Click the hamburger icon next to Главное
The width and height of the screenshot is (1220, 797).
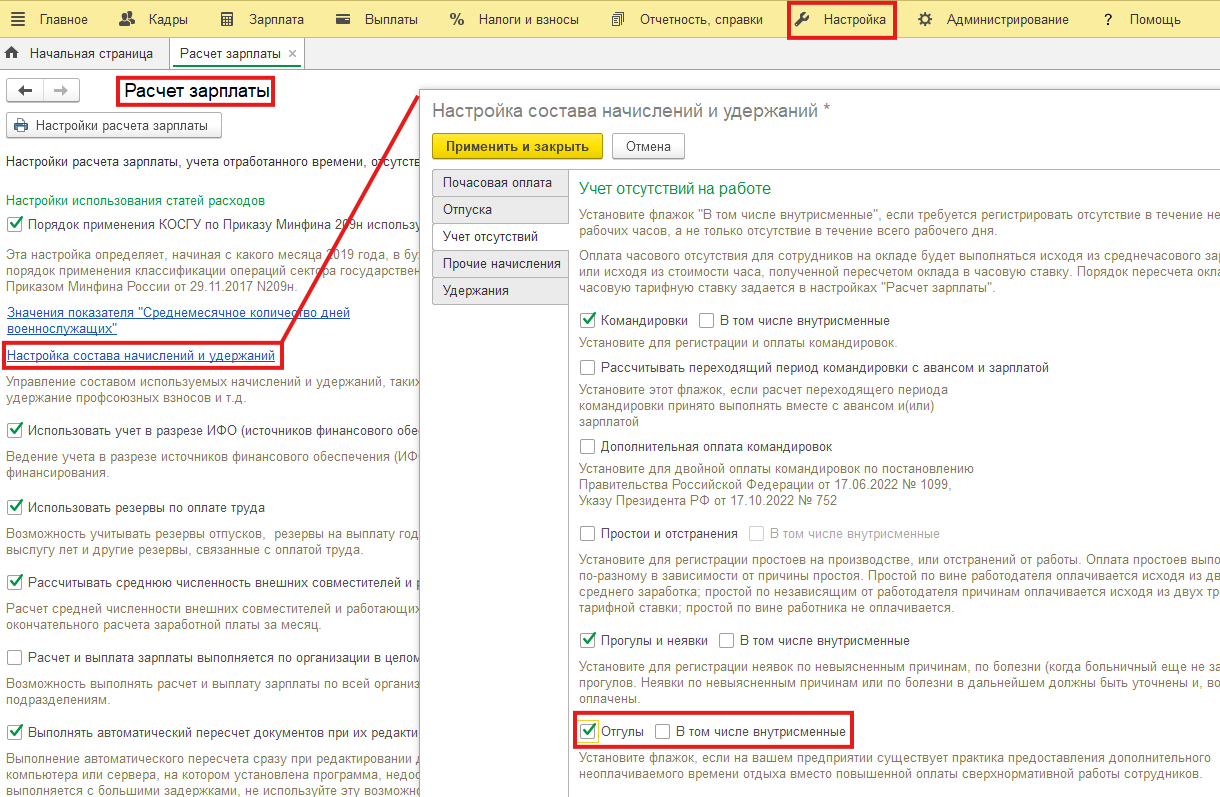click(20, 19)
